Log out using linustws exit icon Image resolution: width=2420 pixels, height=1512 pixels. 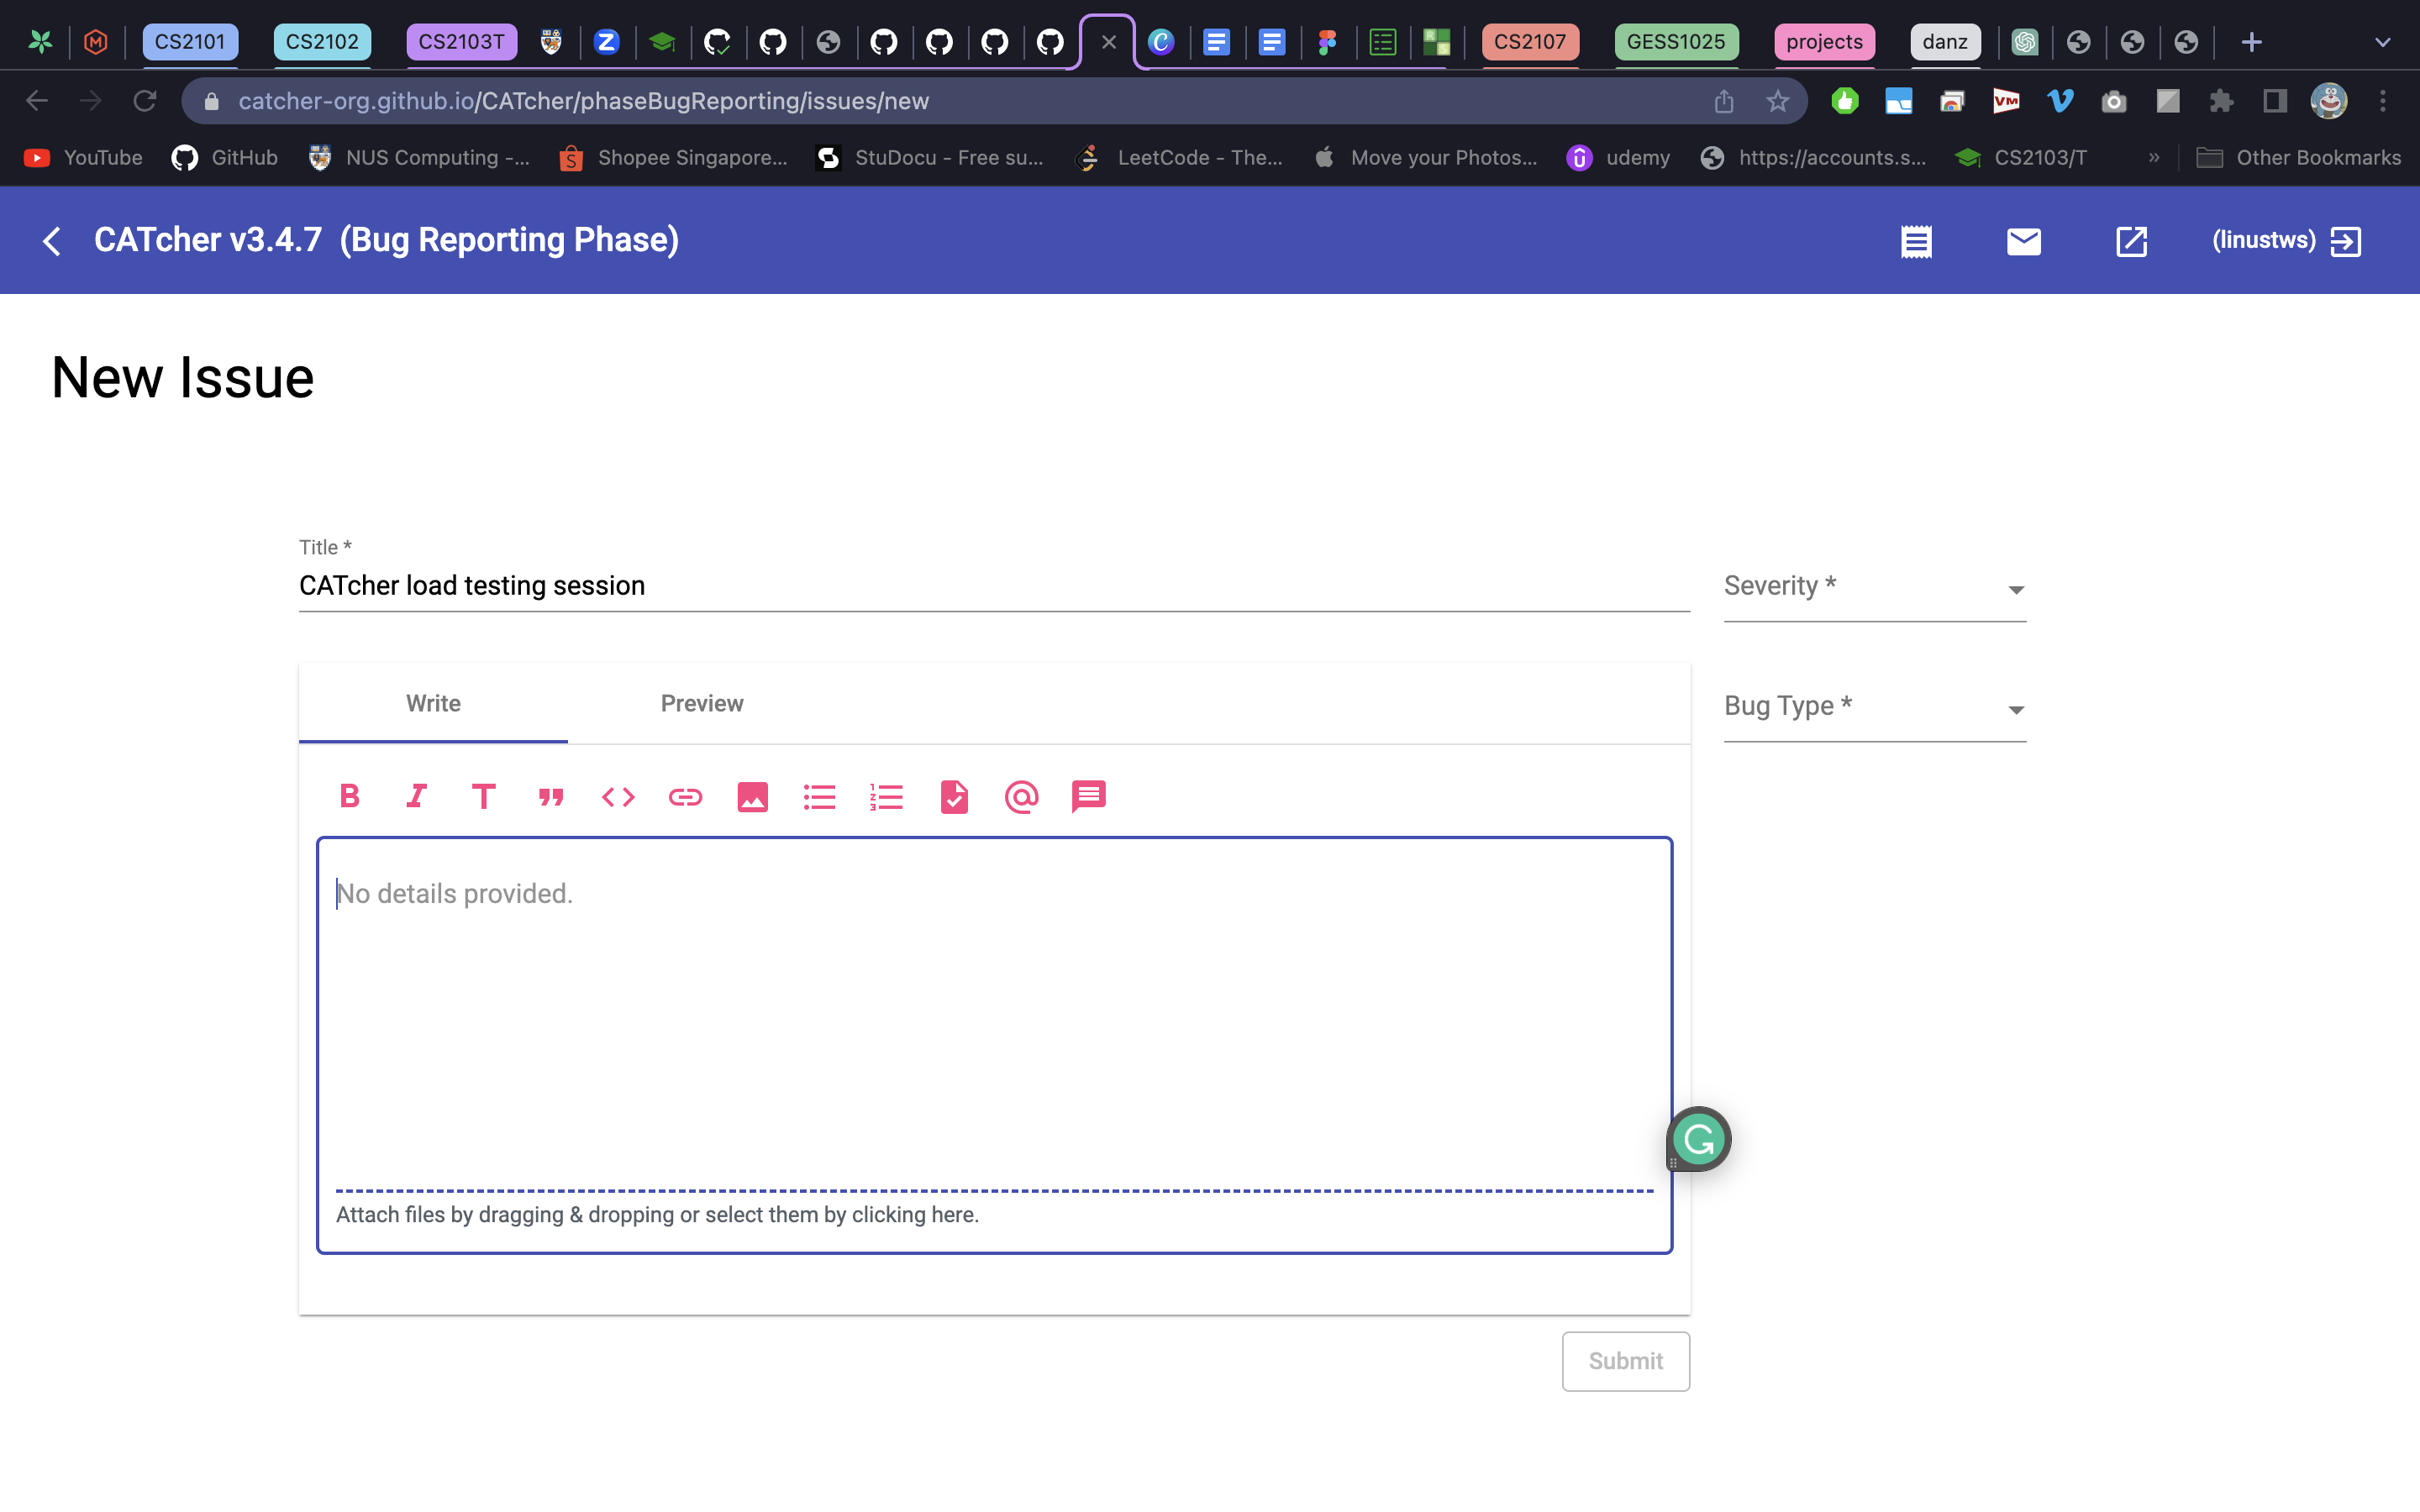click(x=2345, y=241)
